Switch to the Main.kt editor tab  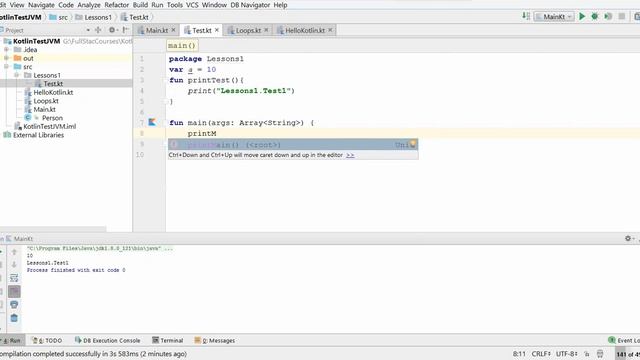pos(157,30)
